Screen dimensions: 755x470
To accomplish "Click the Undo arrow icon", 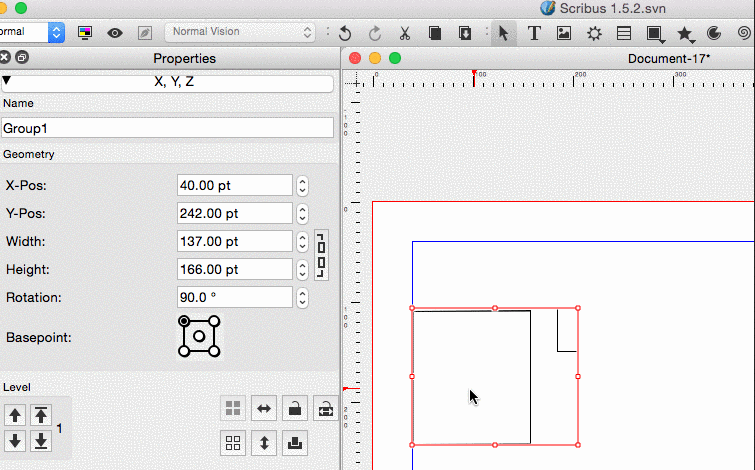I will 345,33.
